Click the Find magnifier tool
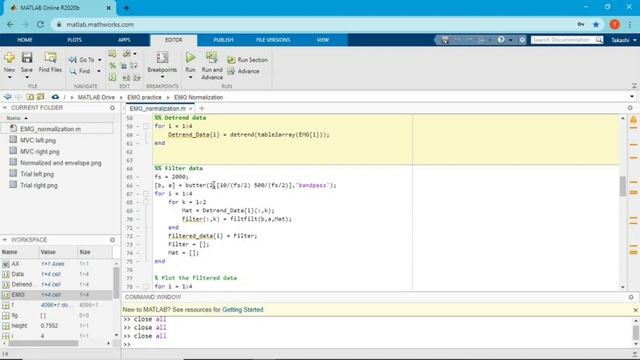 point(80,71)
